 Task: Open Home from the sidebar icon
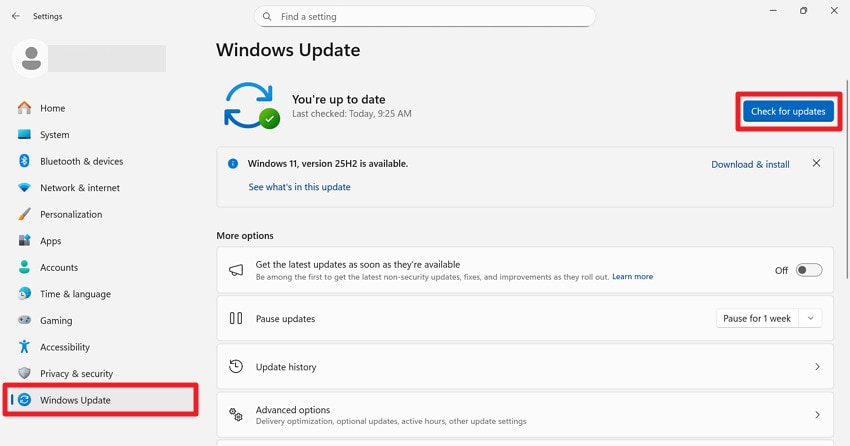click(x=24, y=108)
